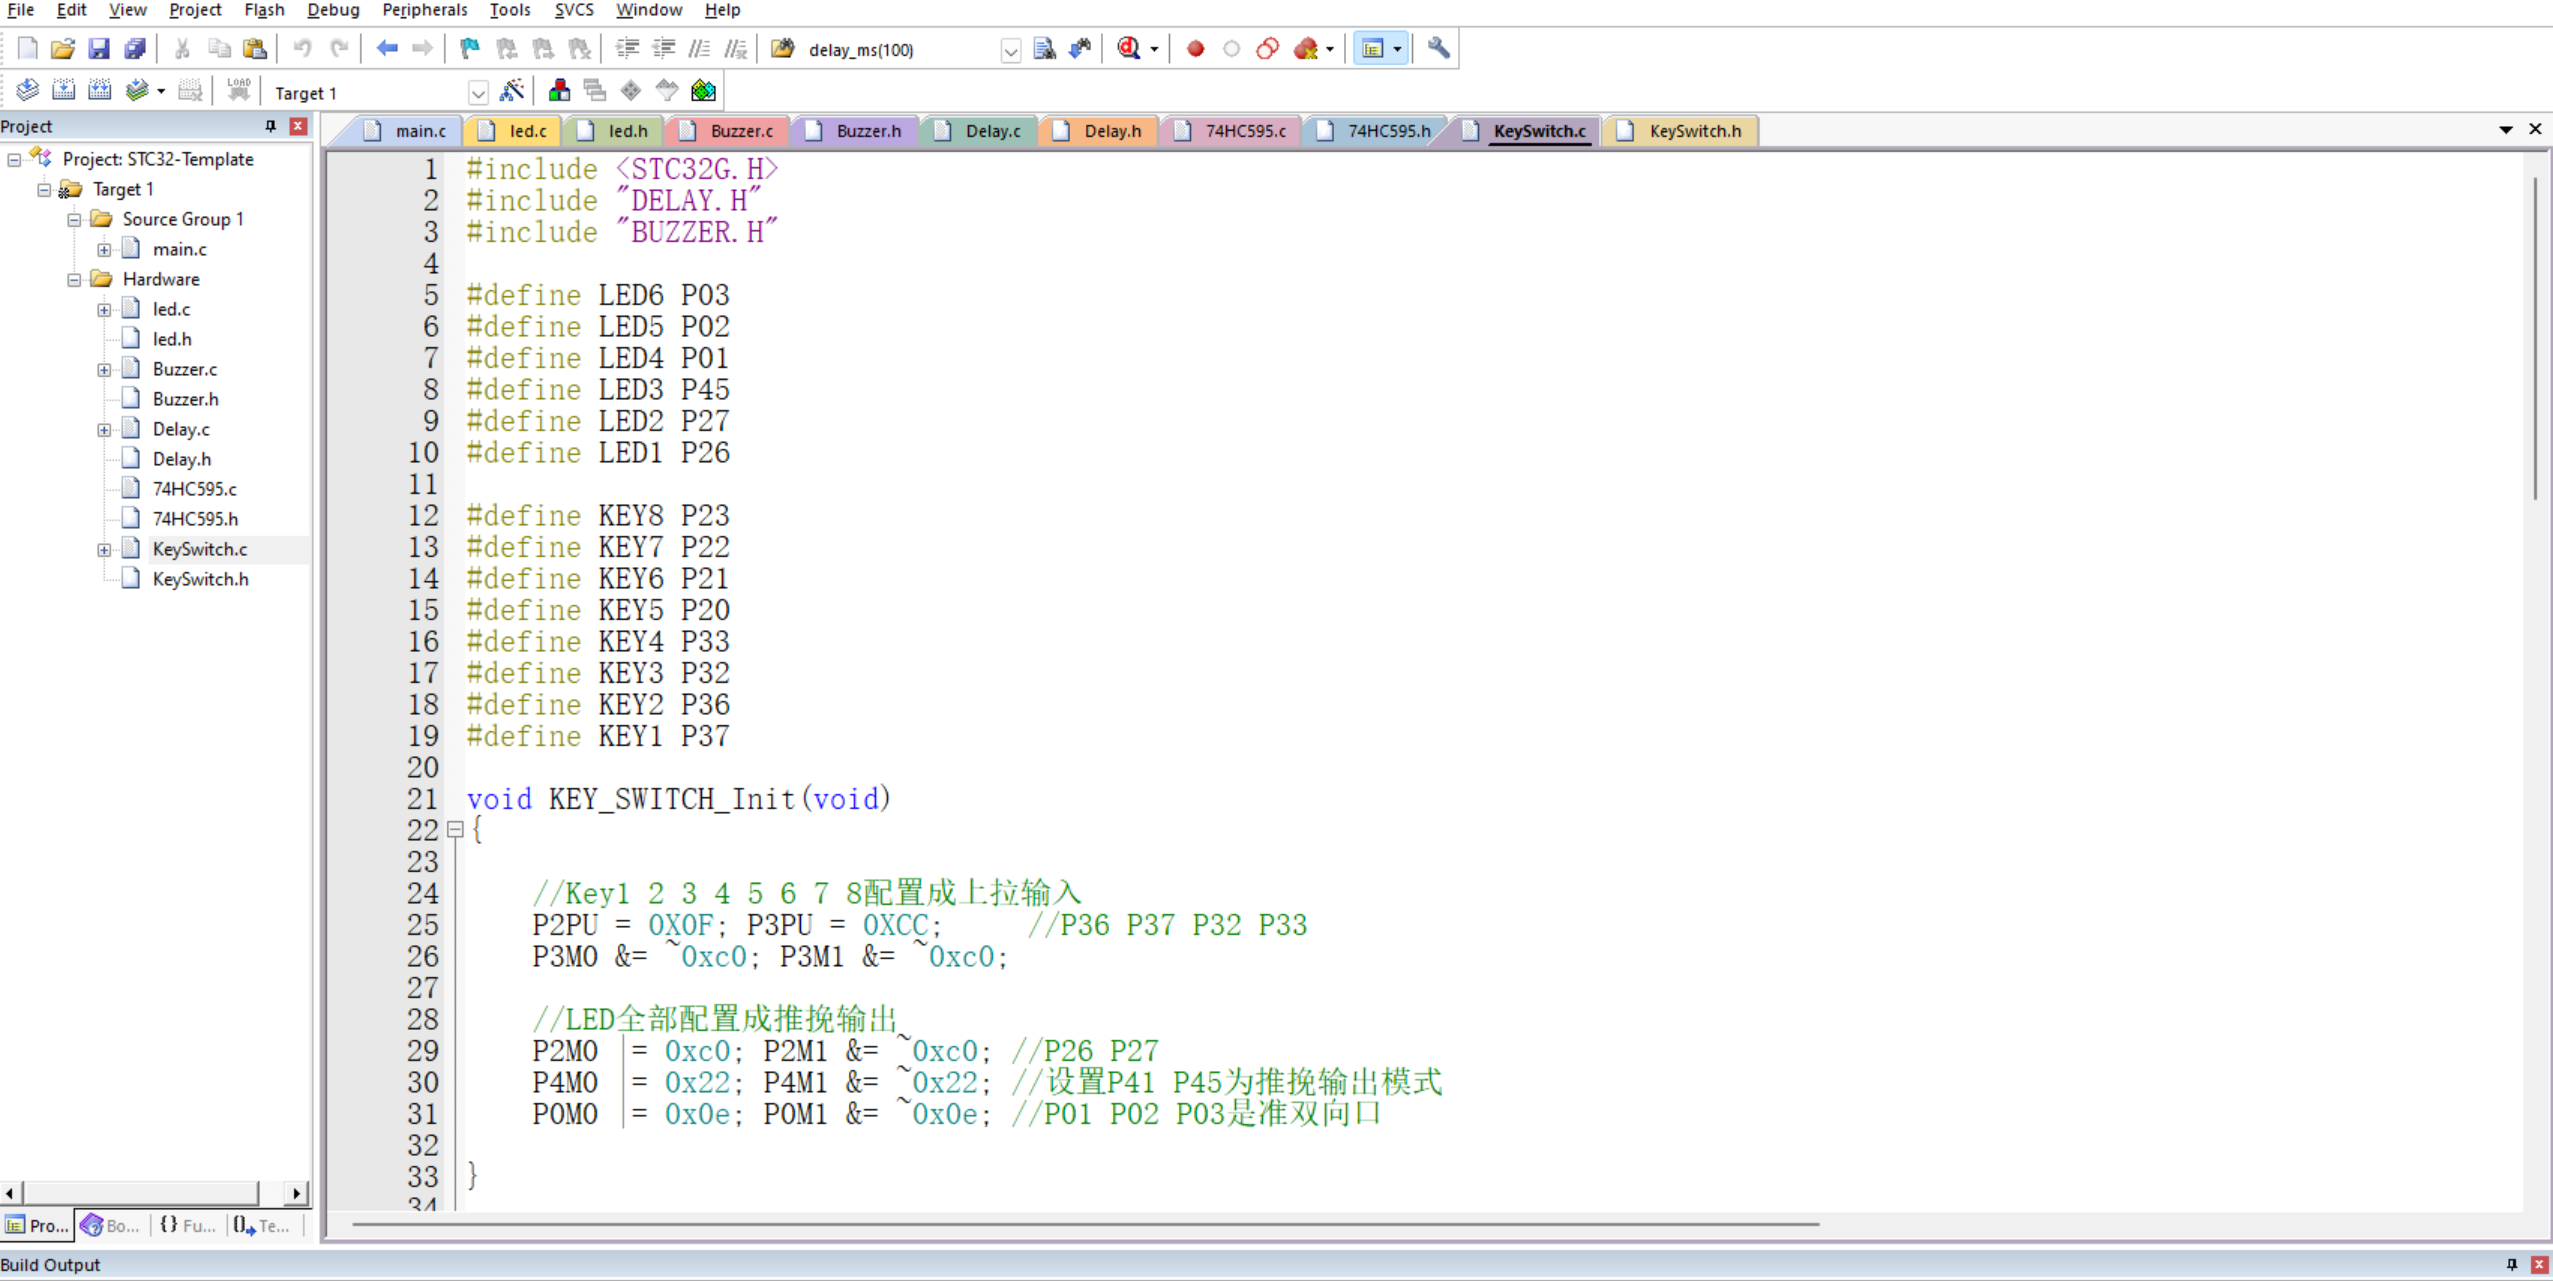
Task: Open the find text combo box dropdown
Action: 1010,50
